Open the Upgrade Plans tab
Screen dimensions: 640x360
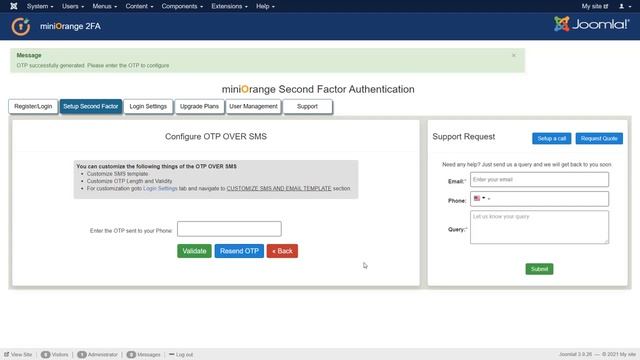coord(199,107)
